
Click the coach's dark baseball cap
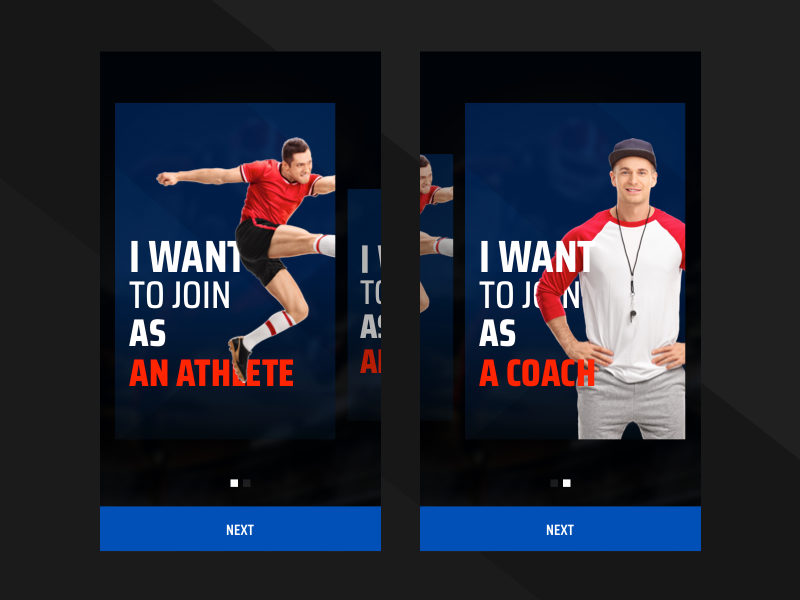coord(633,152)
